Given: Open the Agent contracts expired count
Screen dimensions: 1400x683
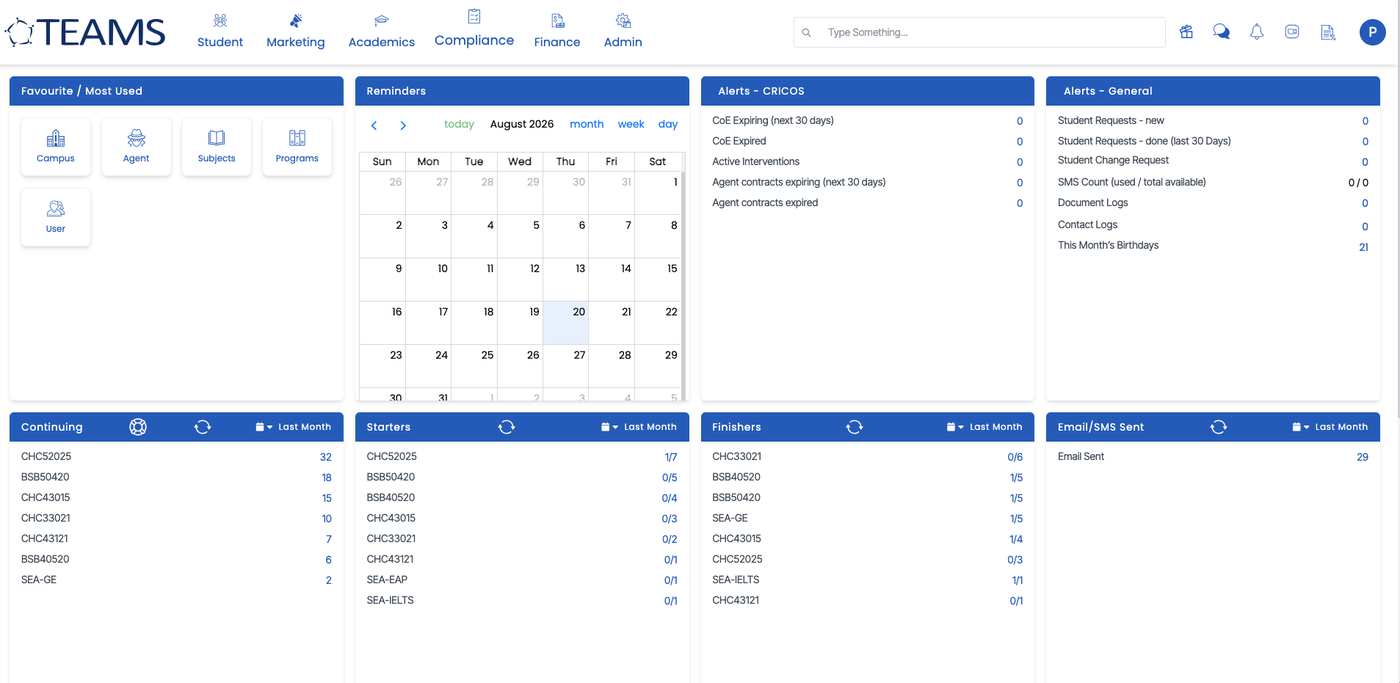Looking at the screenshot, I should [x=1020, y=203].
